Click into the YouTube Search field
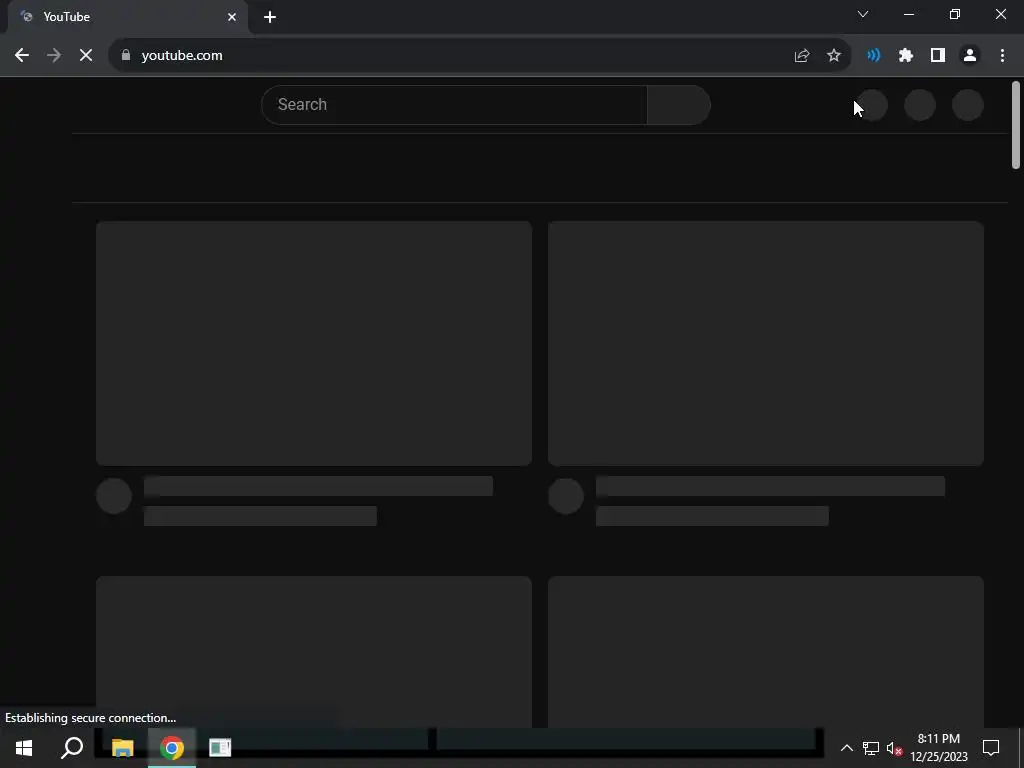 click(454, 104)
